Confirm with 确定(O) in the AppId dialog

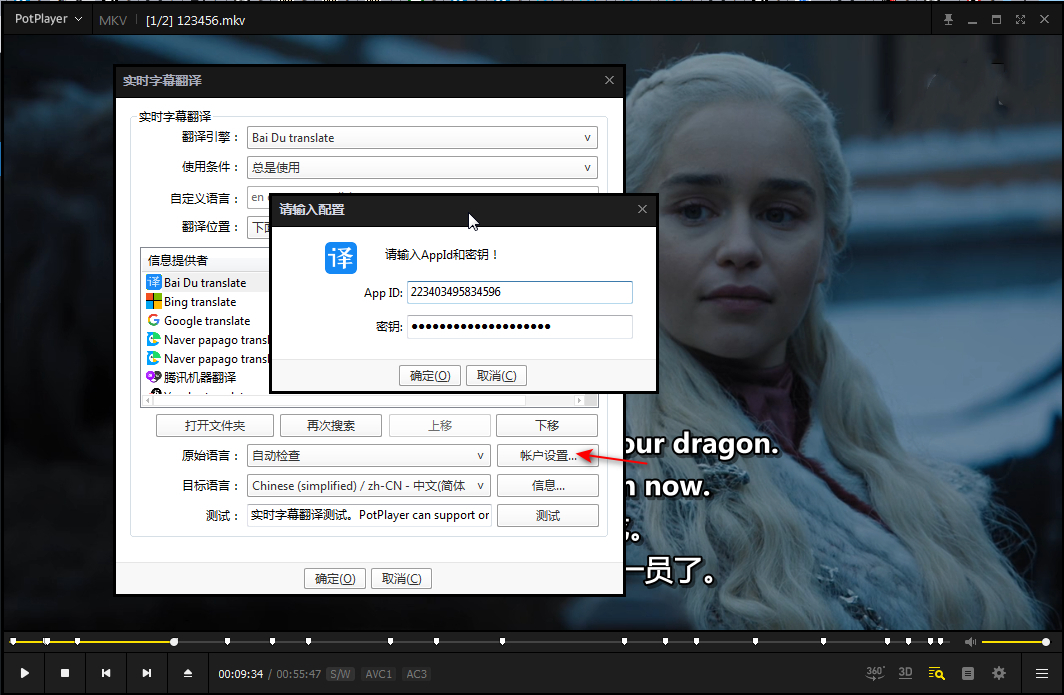[430, 376]
